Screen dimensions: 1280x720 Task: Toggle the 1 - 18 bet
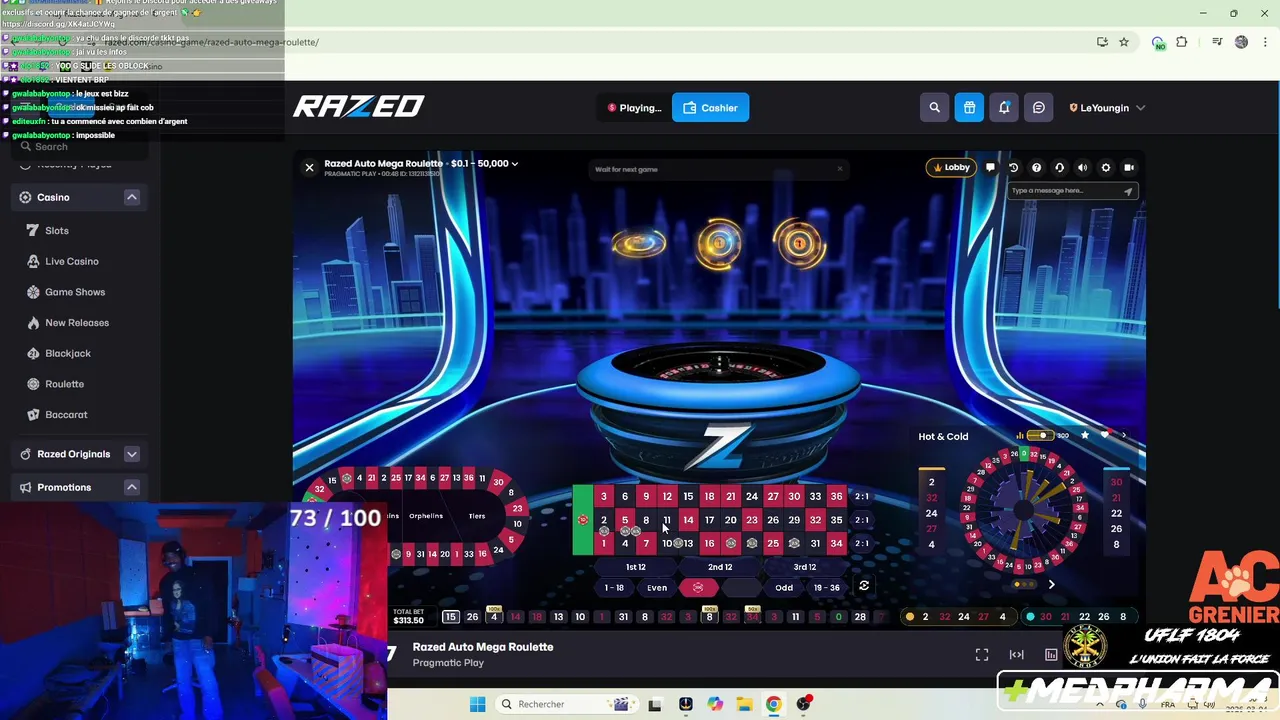click(x=614, y=587)
